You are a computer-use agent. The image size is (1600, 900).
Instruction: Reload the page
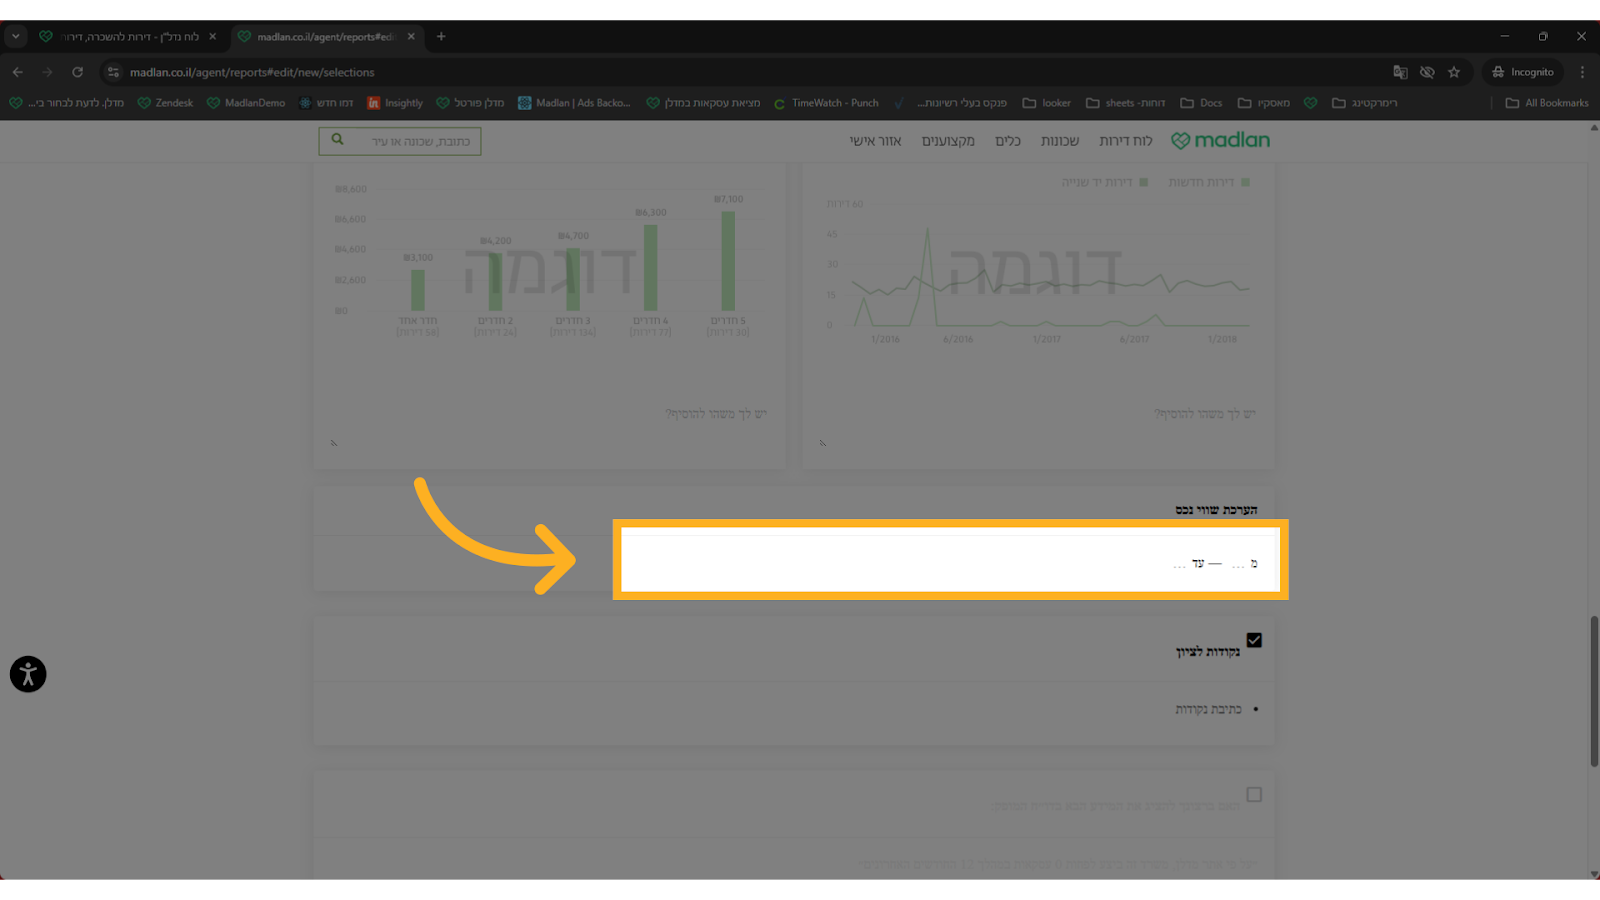tap(77, 72)
